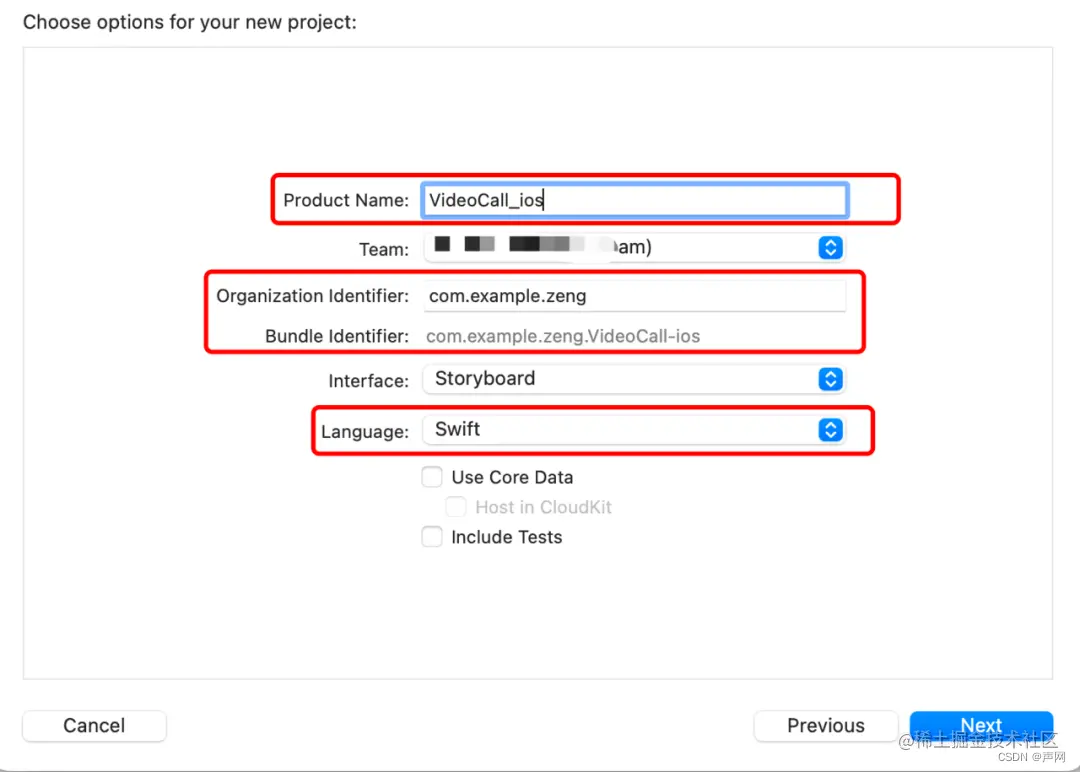
Task: Toggle the Host in CloudKit checkbox
Action: tap(455, 507)
